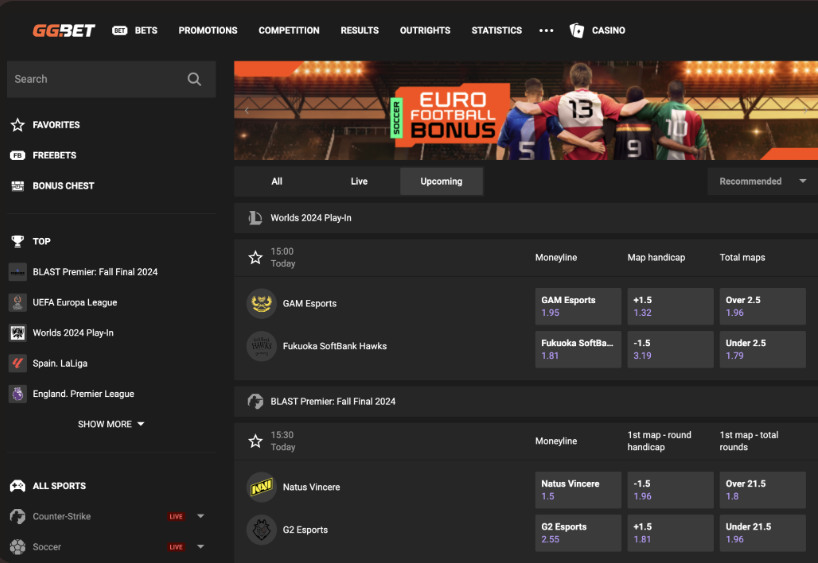
Task: Click the Soccer ball icon
Action: (x=18, y=547)
